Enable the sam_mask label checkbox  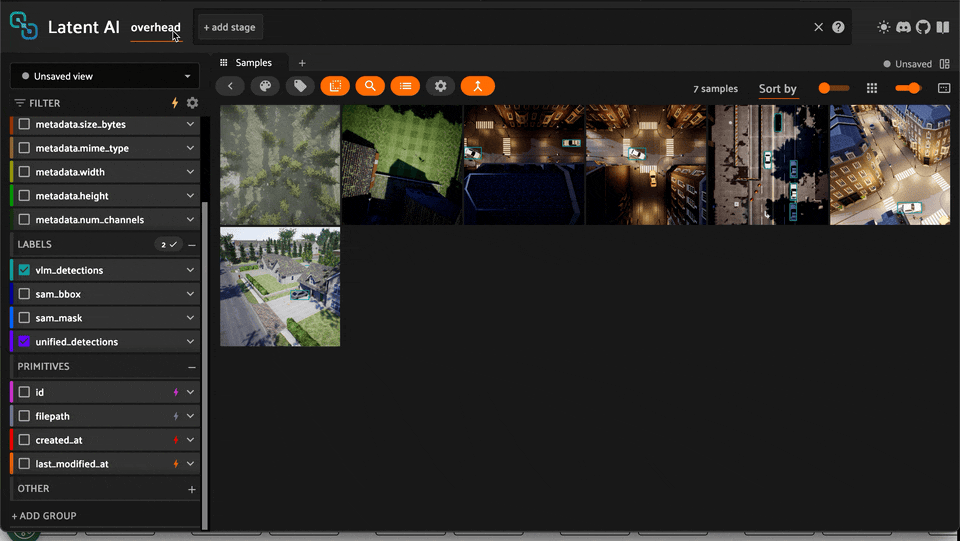point(24,318)
